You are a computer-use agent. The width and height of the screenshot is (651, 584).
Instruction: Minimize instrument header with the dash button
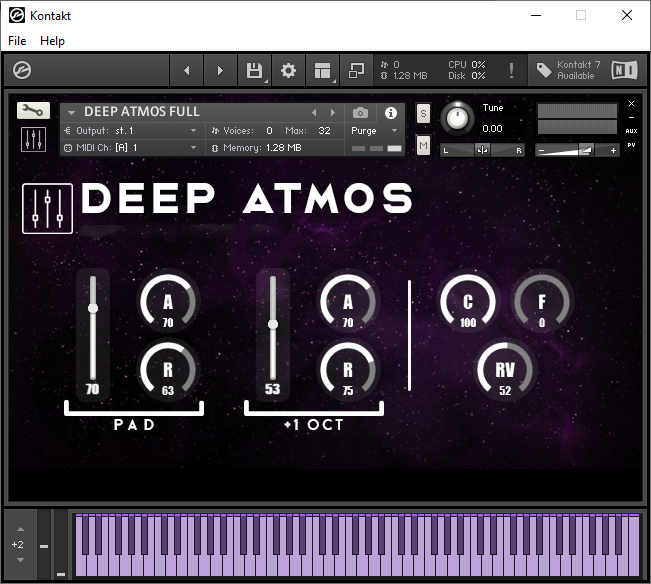point(631,117)
